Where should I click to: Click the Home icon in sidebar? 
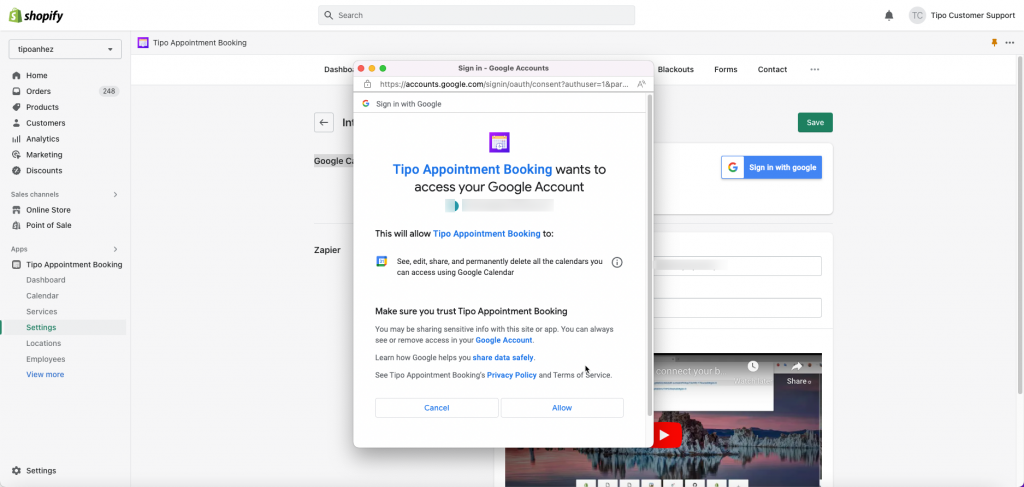click(16, 76)
